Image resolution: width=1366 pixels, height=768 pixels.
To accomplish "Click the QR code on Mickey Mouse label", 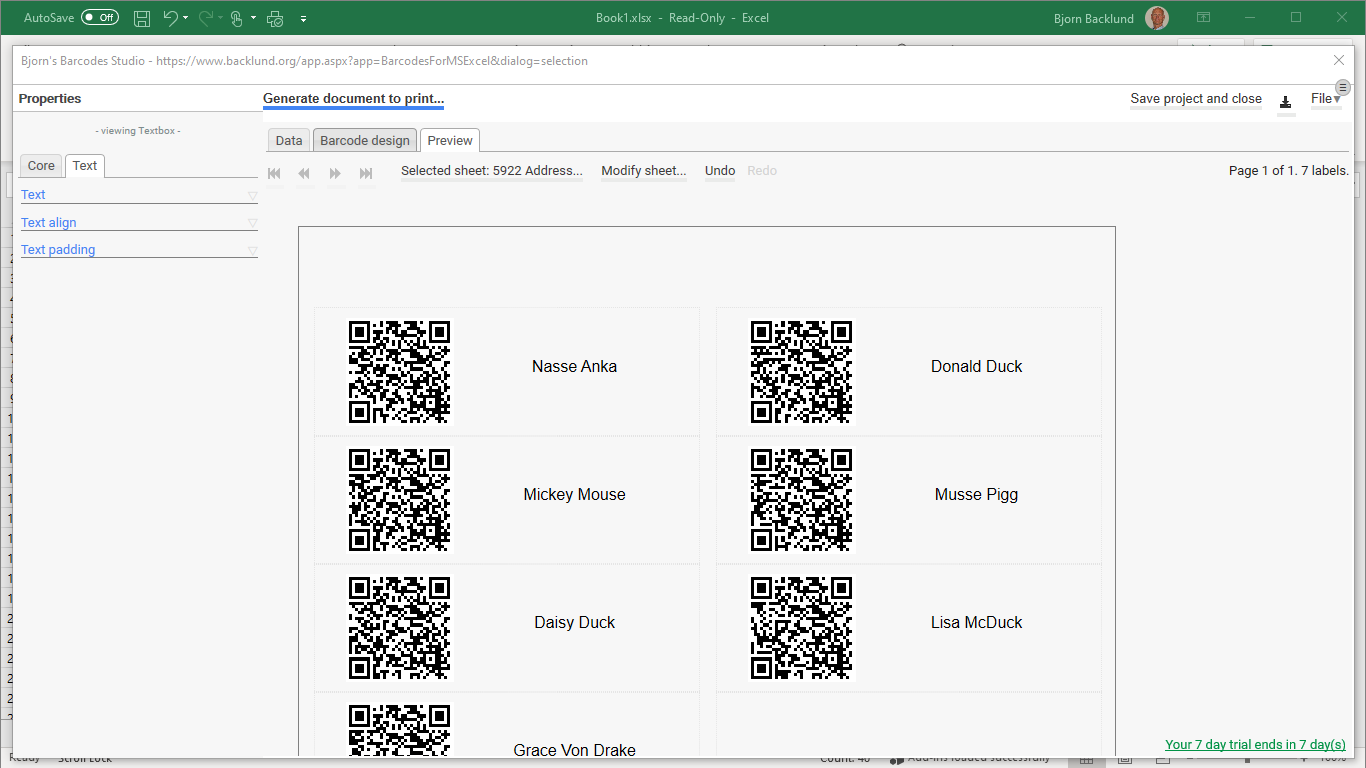I will pos(400,500).
